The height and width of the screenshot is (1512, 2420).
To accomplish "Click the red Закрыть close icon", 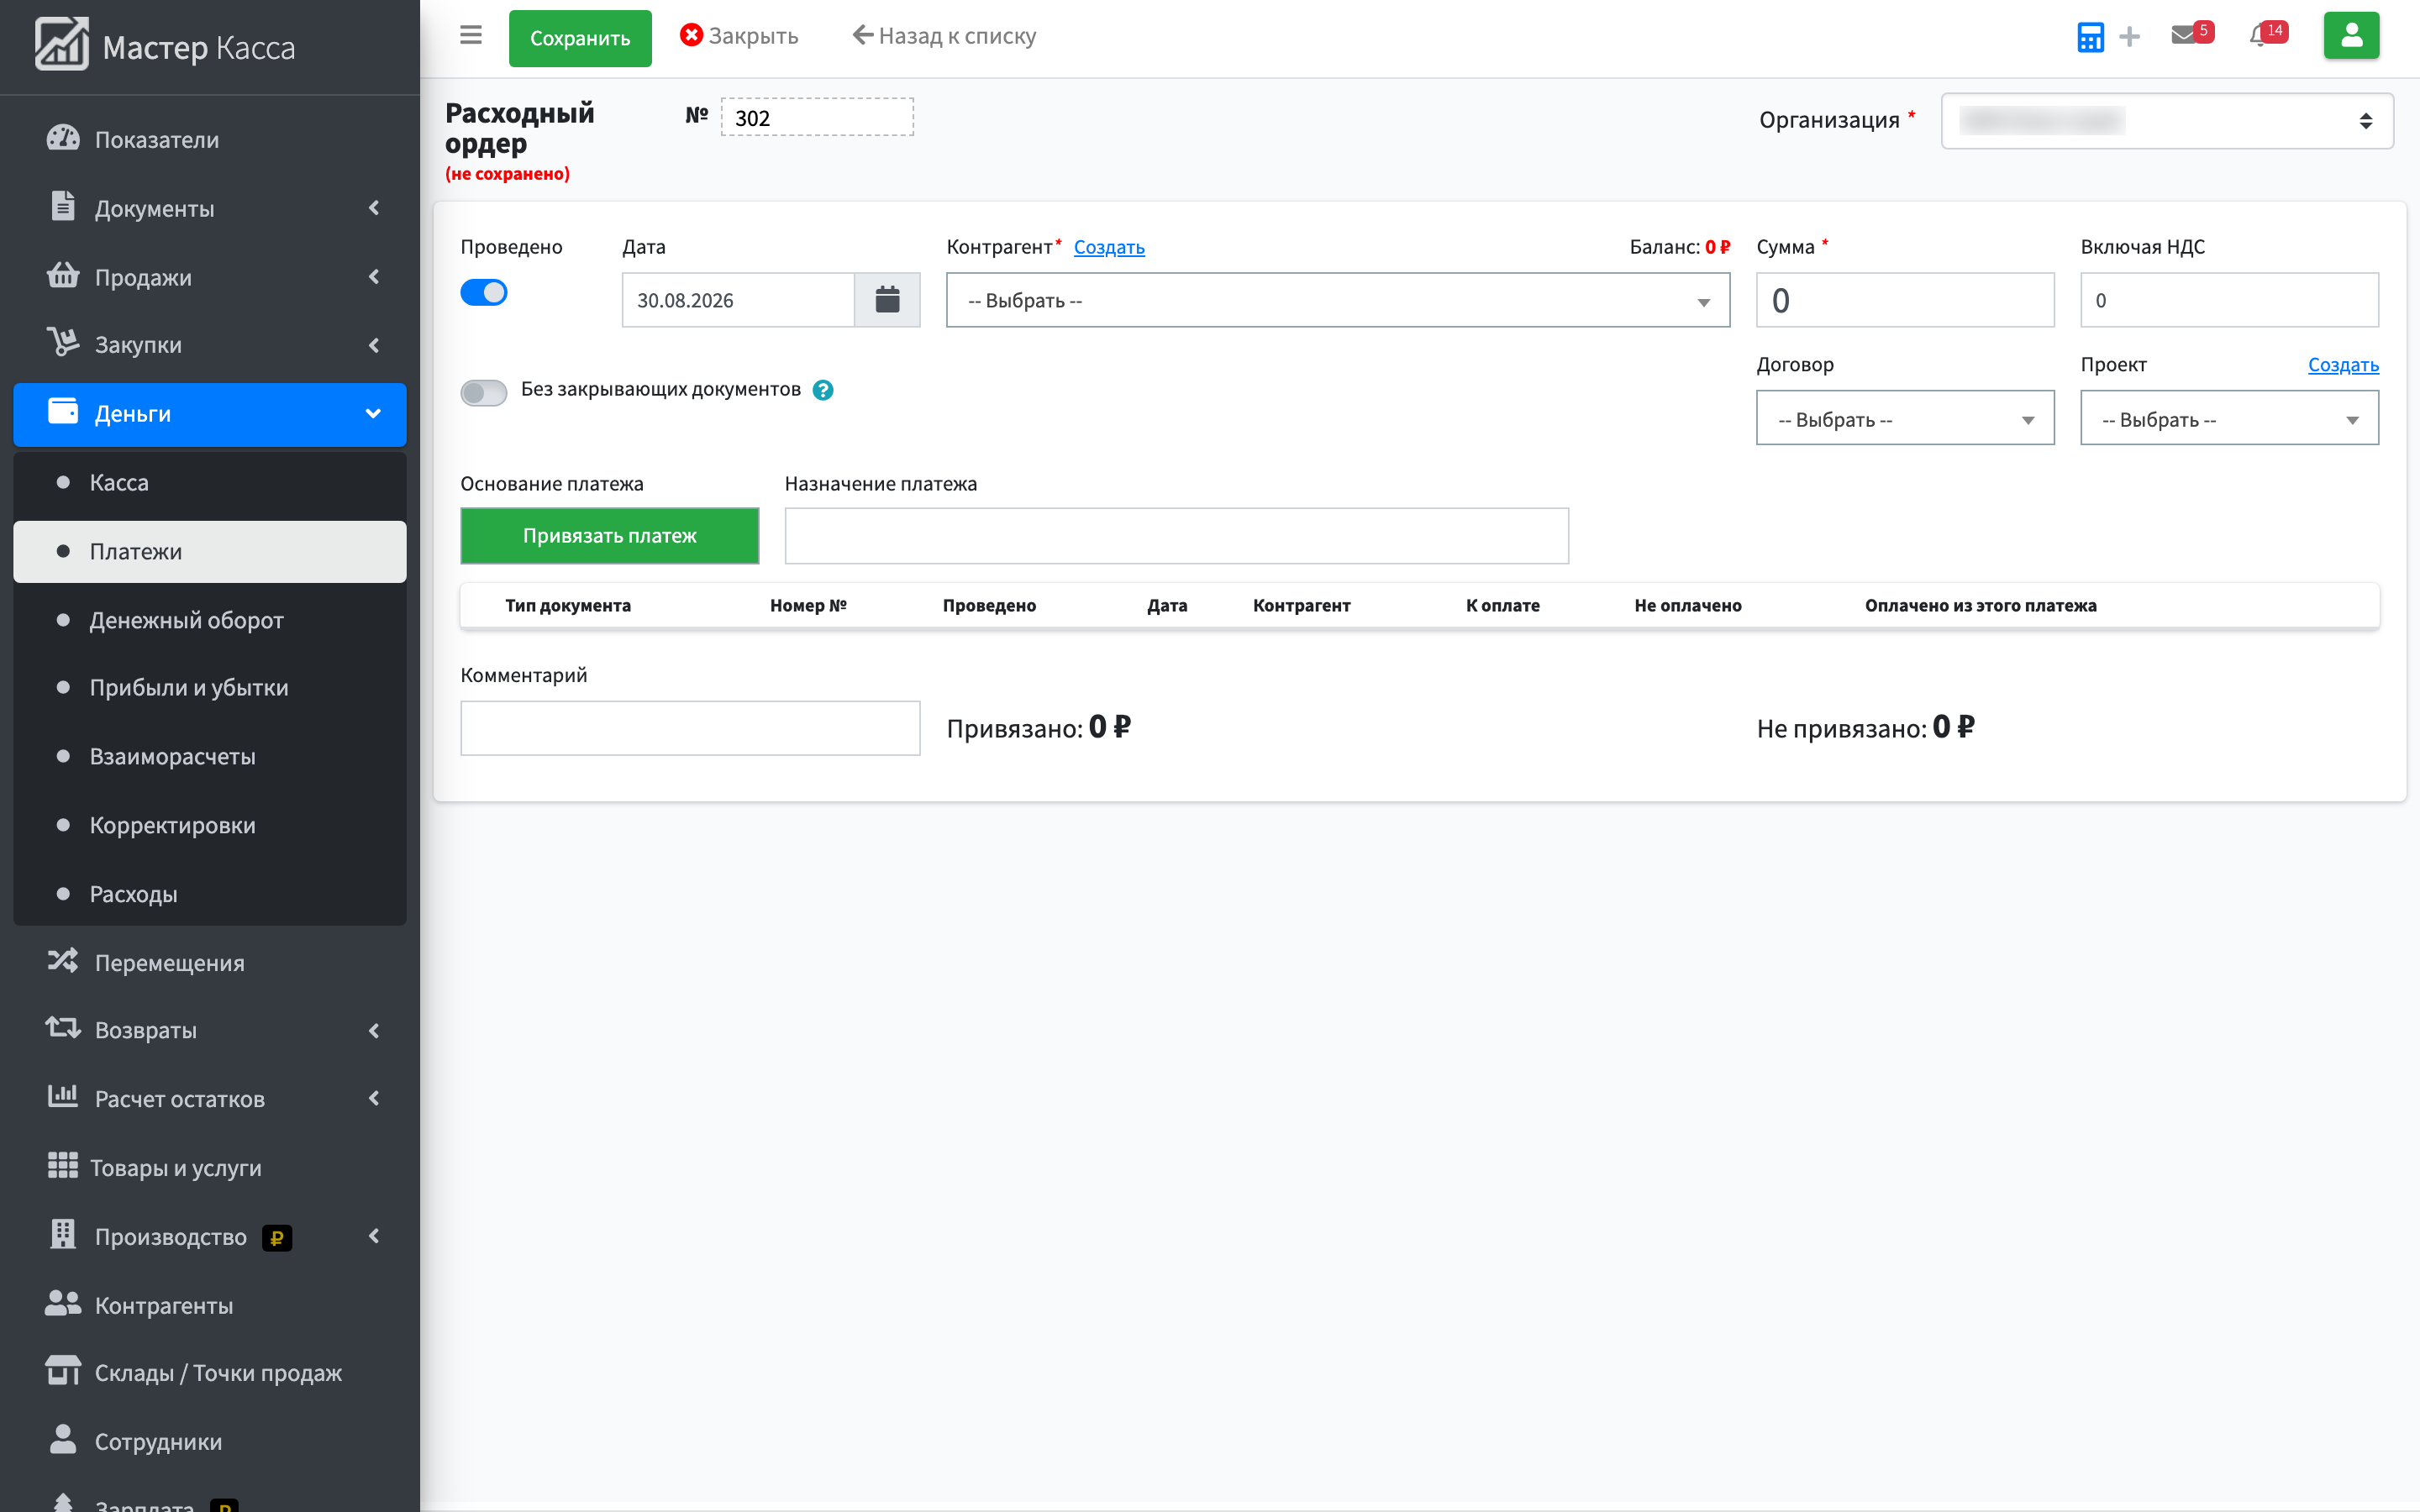I will (690, 35).
